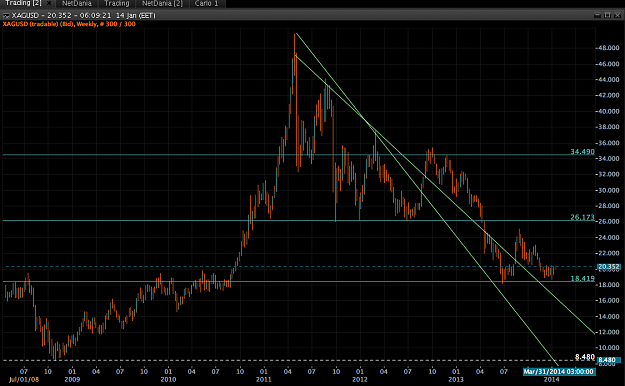
Task: Close the Trading [2] tab
Action: coord(49,3)
